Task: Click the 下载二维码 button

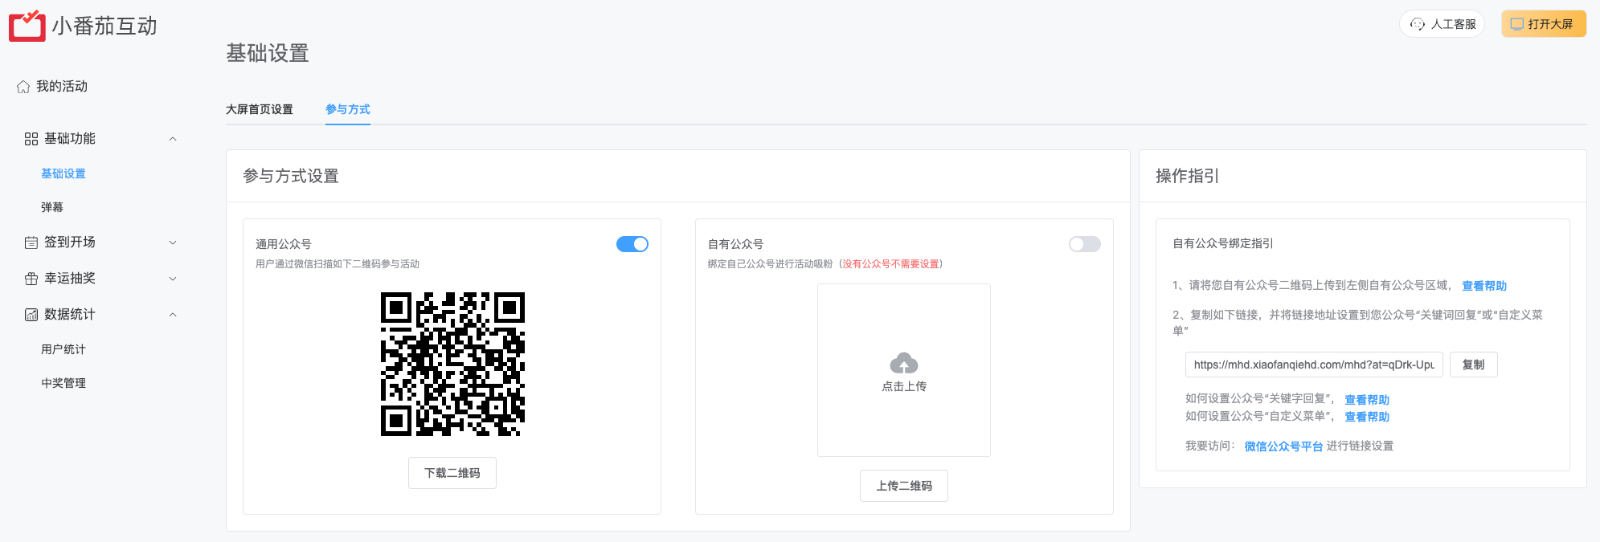Action: [x=452, y=473]
